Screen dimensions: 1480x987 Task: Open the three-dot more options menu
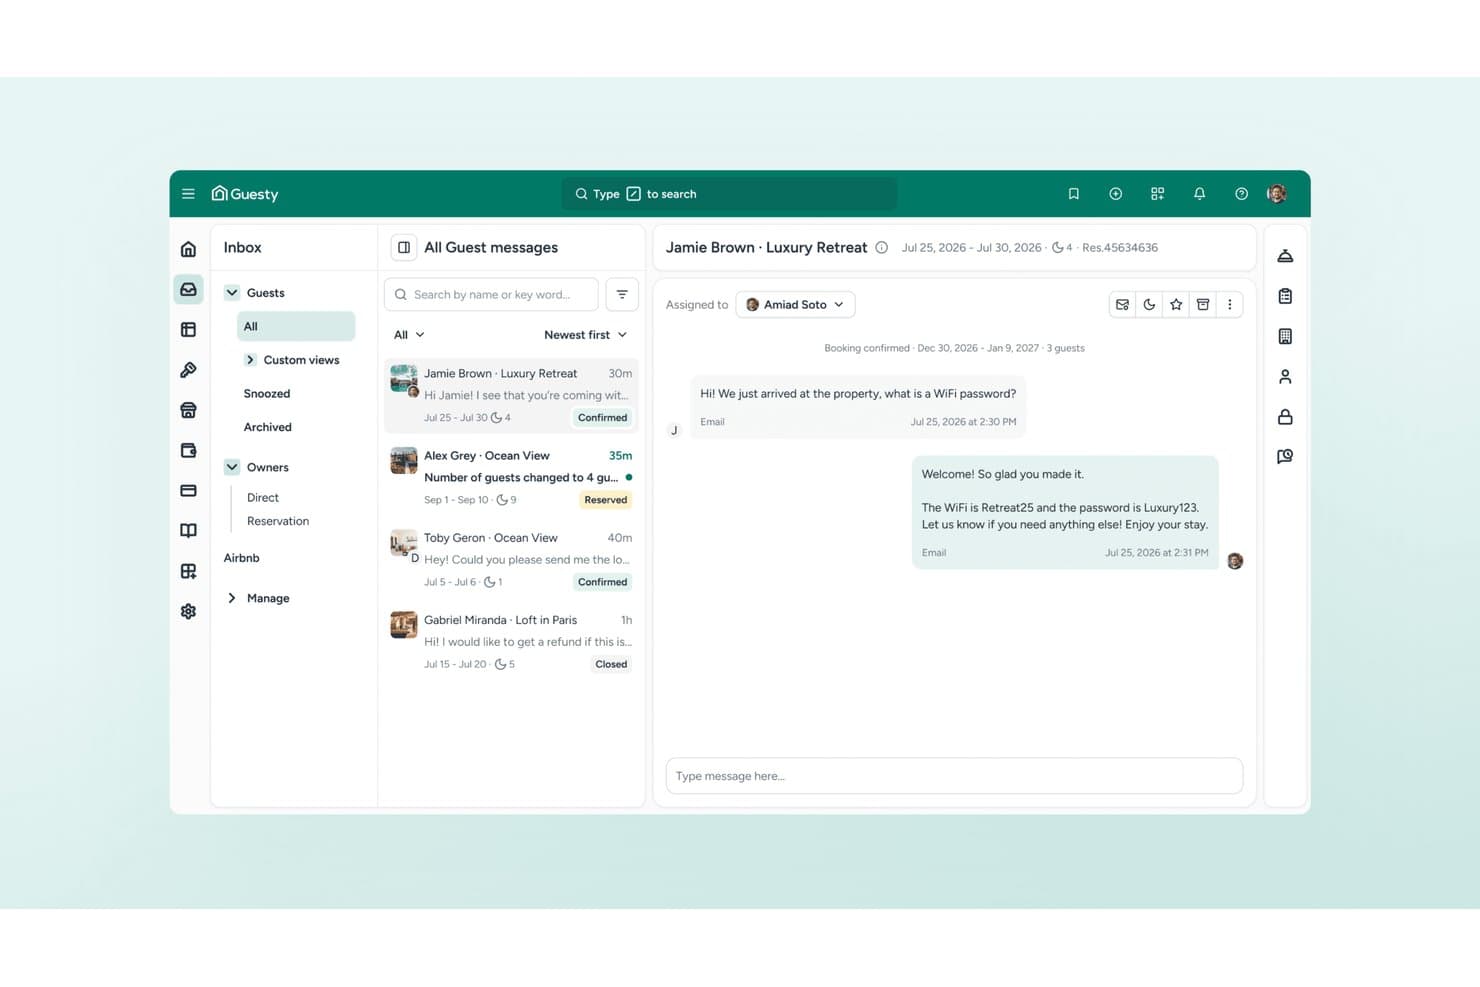click(1230, 305)
